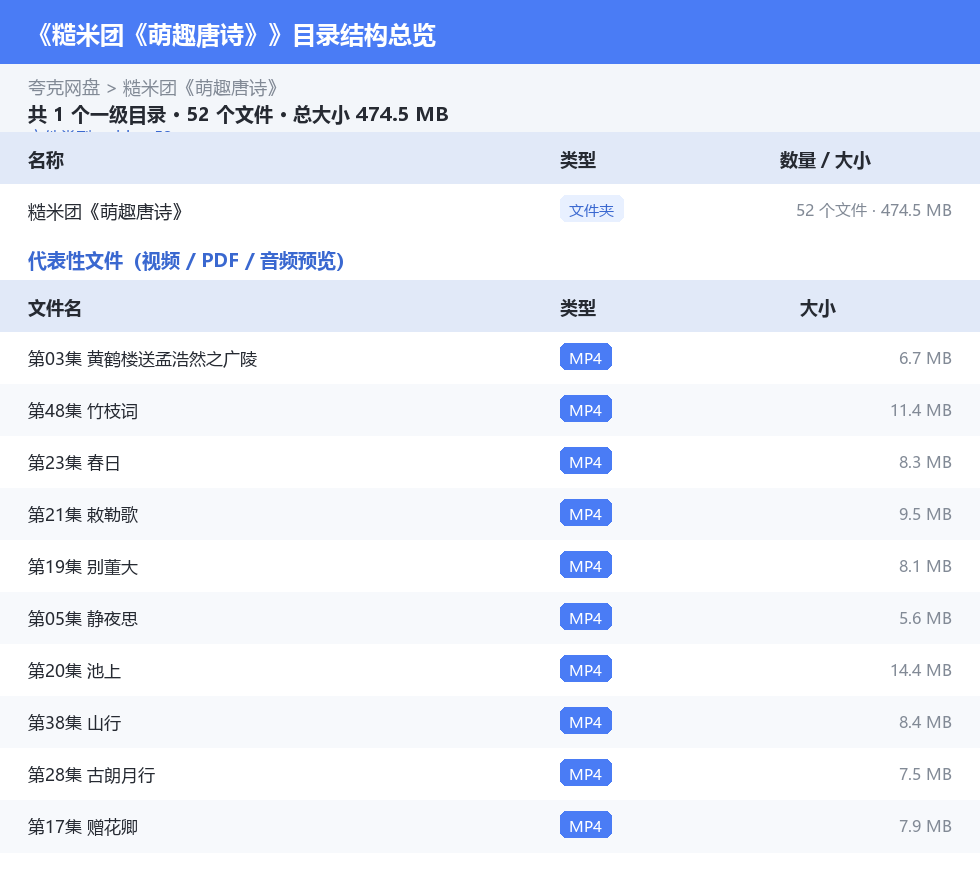980x884 pixels.
Task: Select file 第05集 静夜思
Action: click(x=82, y=618)
